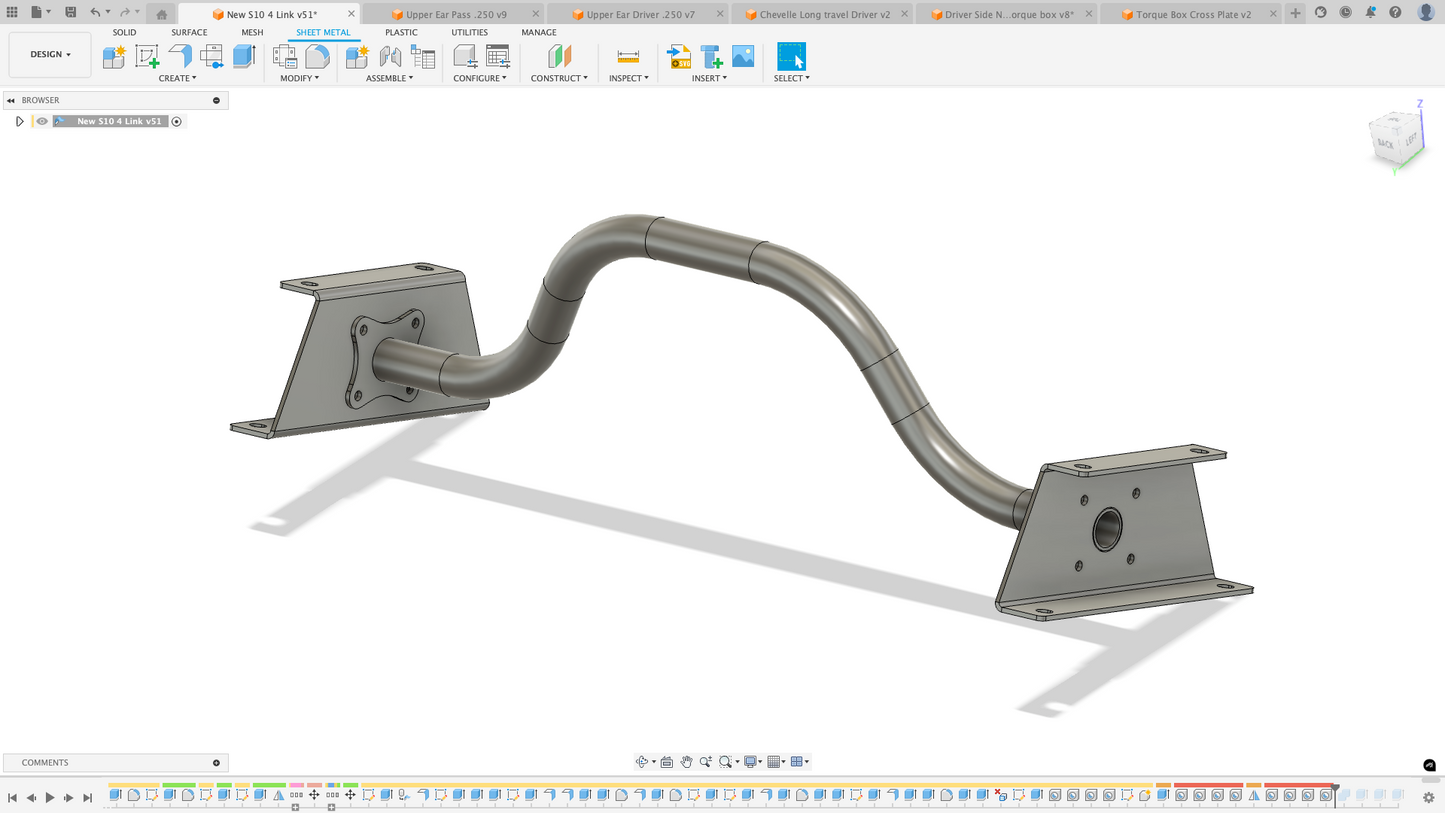Click the Create Flange tool icon

point(180,56)
